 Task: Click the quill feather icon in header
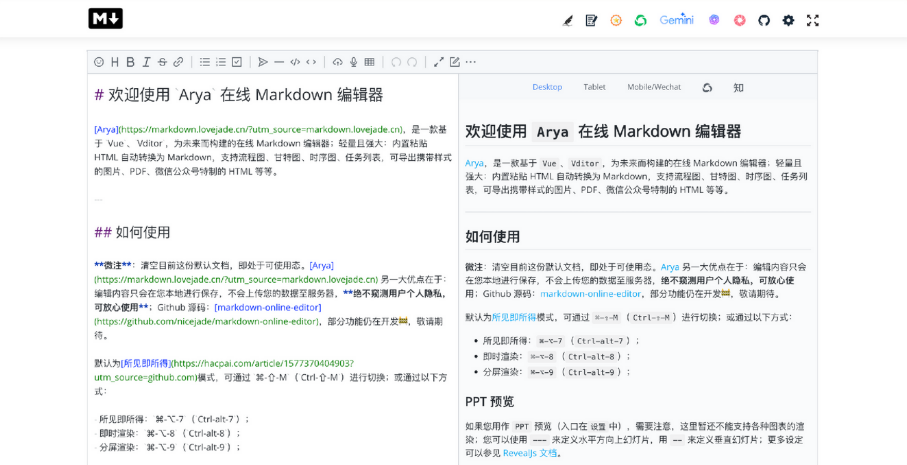tap(567, 20)
